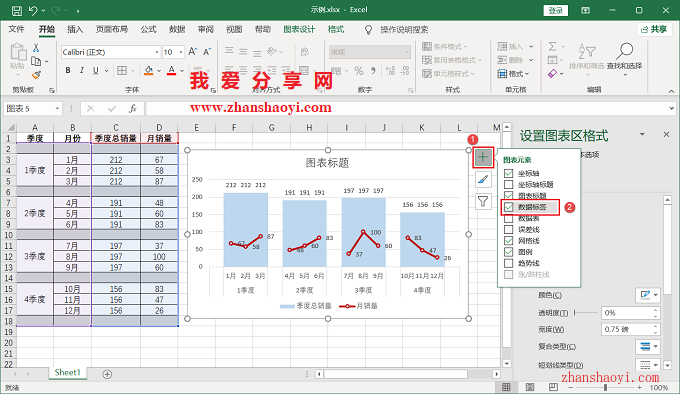680x394 pixels.
Task: Toggle the 数据表 checkbox
Action: [x=509, y=218]
